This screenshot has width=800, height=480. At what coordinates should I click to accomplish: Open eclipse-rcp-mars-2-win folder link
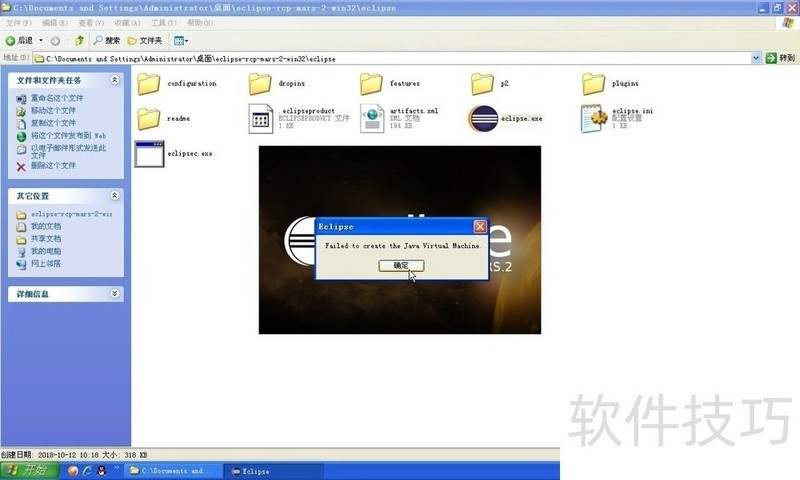point(71,214)
